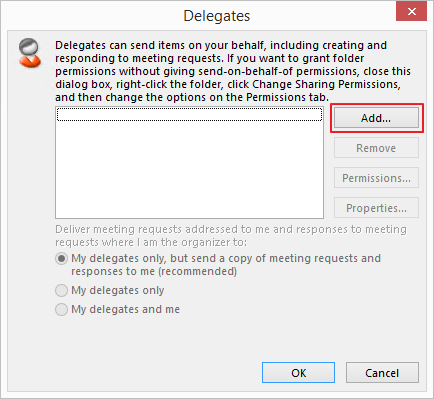Open the Permissions... dialog button

376,178
